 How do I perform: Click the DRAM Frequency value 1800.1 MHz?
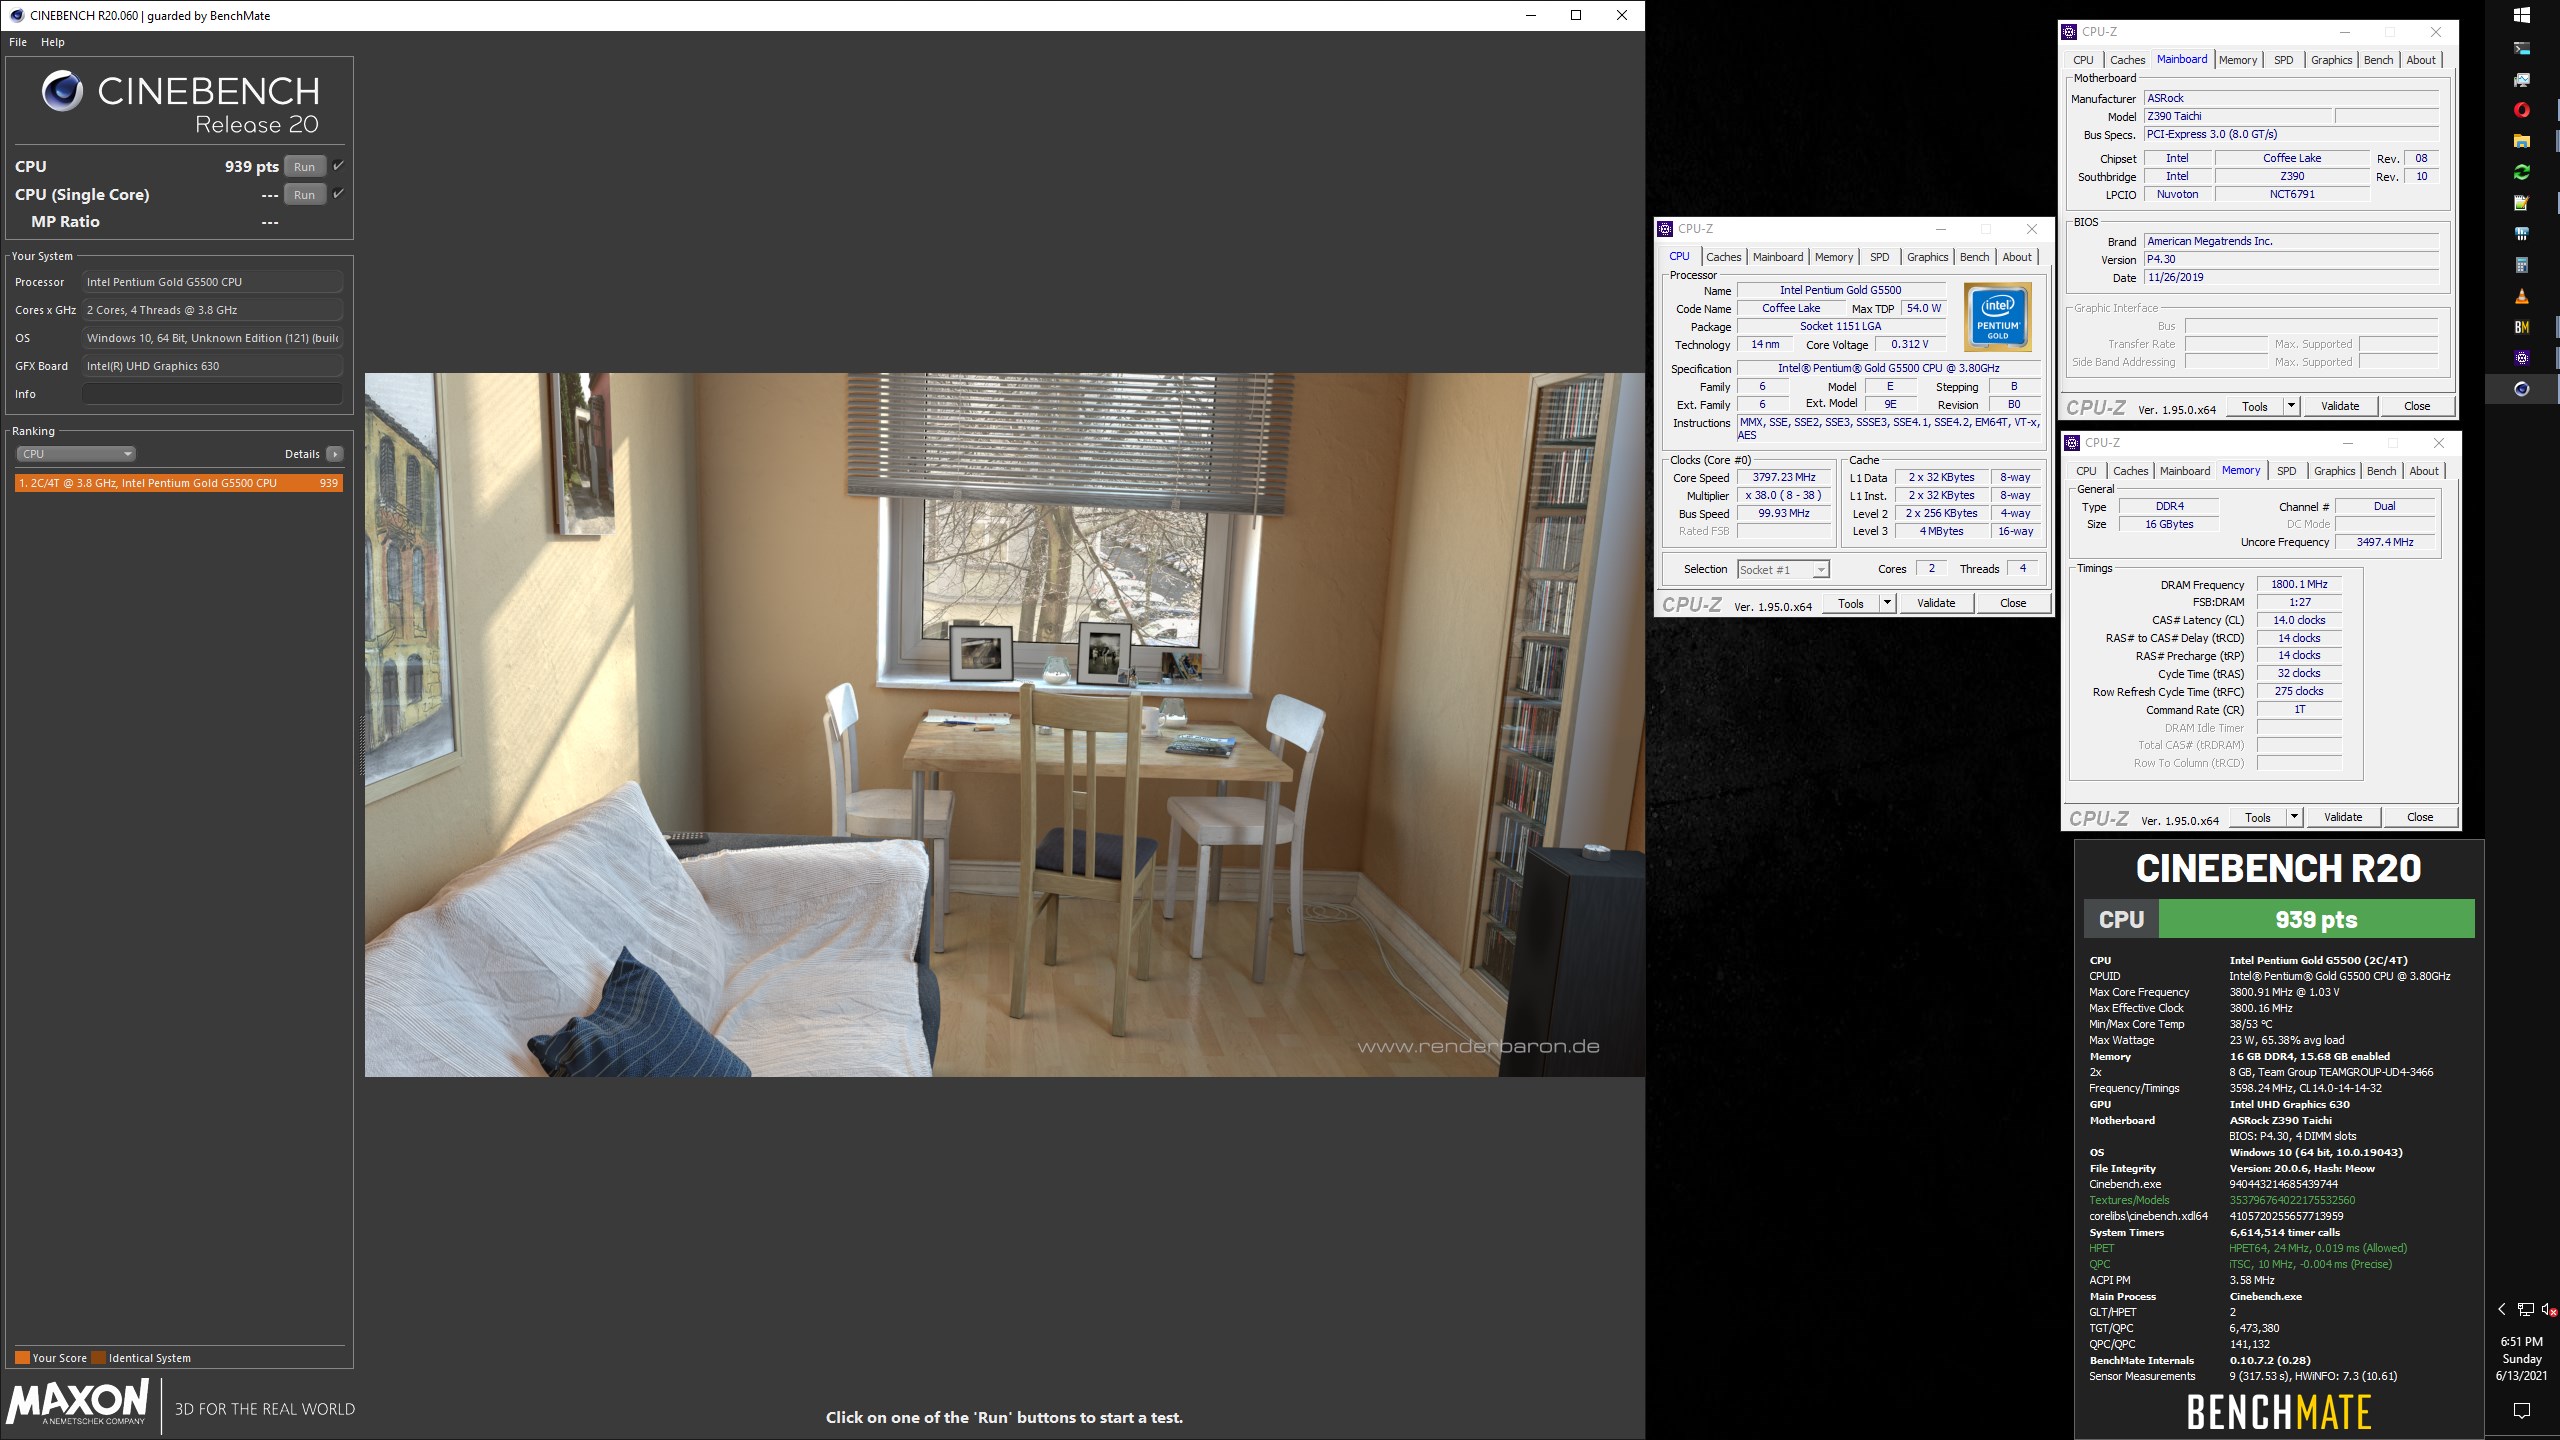2298,585
